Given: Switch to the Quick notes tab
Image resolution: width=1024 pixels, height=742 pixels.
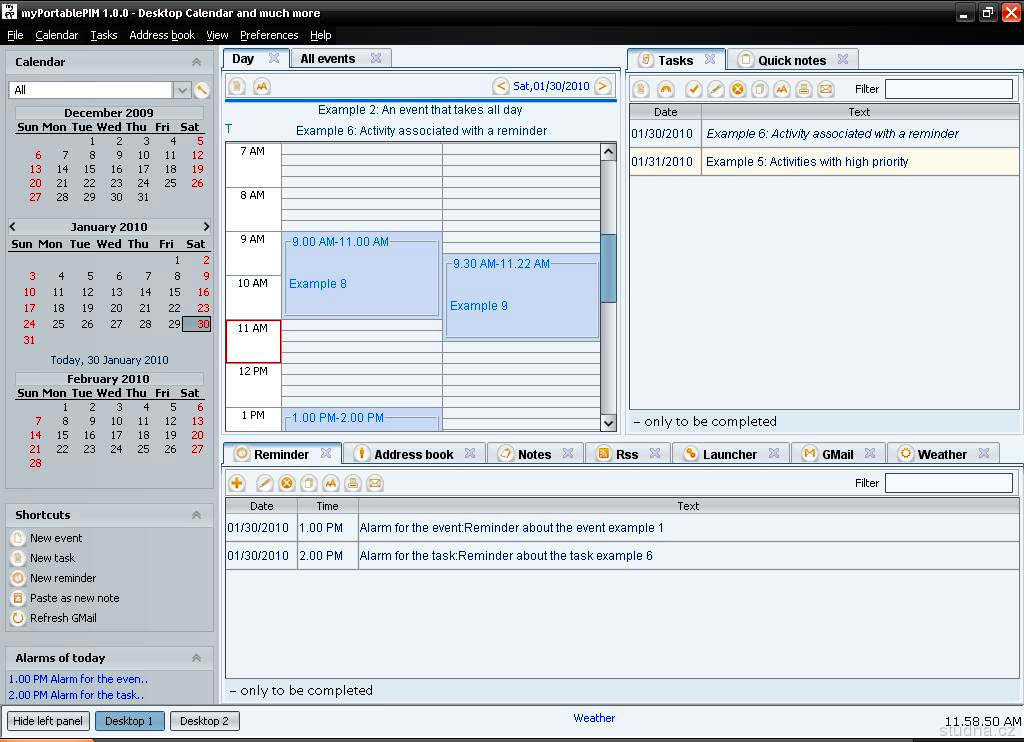Looking at the screenshot, I should point(791,60).
